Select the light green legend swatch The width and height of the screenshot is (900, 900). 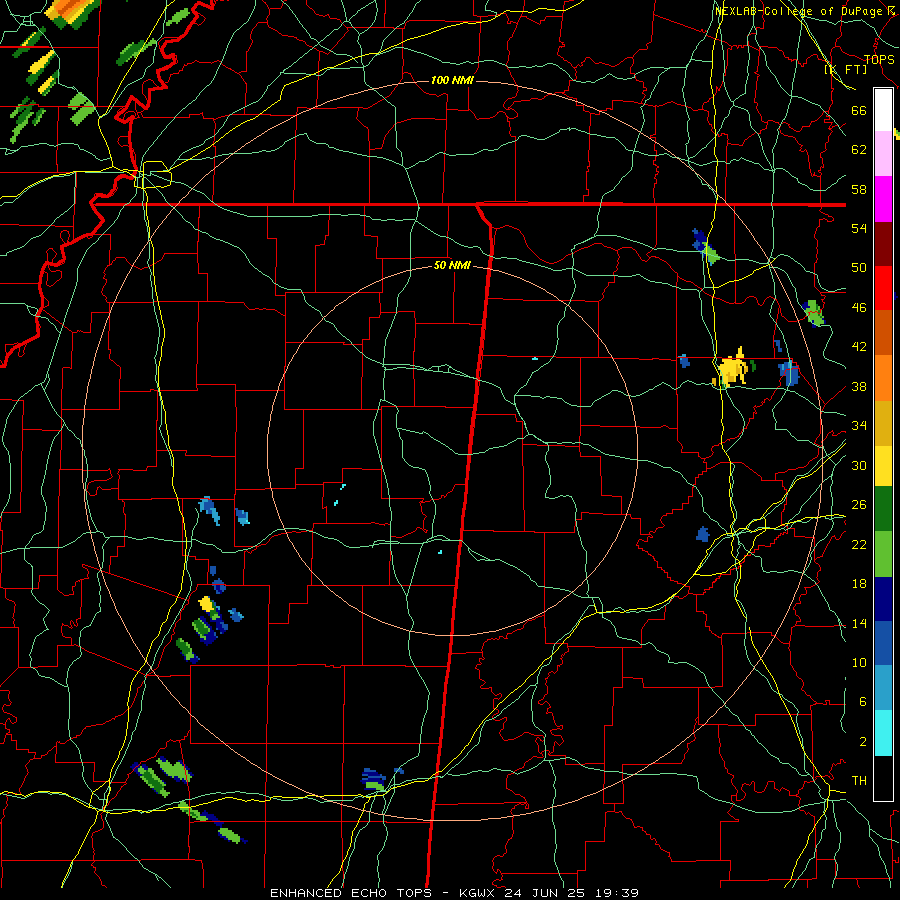point(883,554)
